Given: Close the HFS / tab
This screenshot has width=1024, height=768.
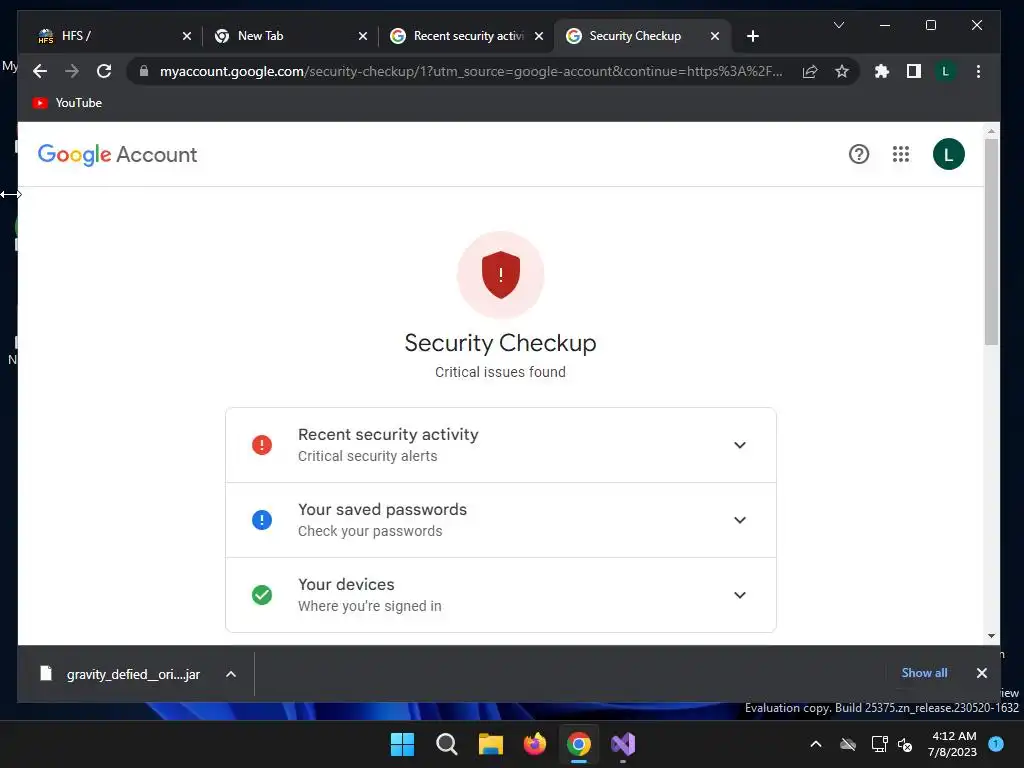Looking at the screenshot, I should tap(187, 36).
